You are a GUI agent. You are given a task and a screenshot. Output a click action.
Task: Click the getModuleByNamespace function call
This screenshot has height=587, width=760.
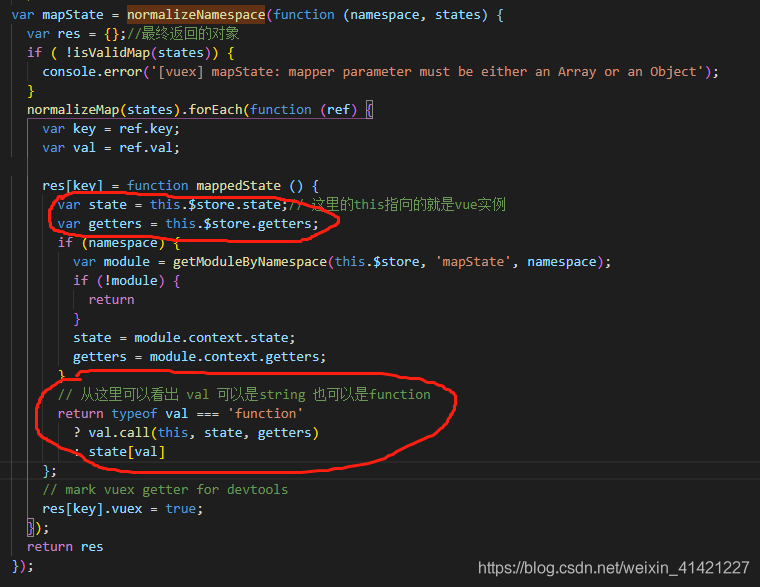coord(250,262)
